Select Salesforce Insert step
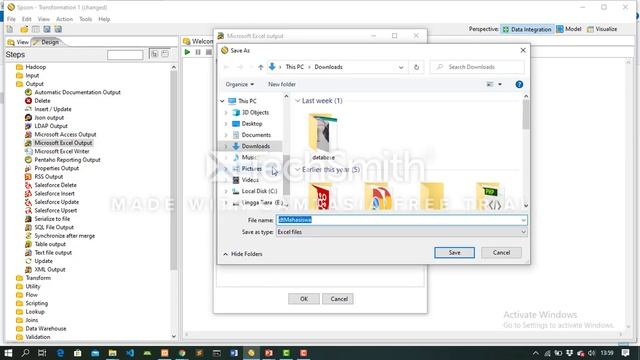Image resolution: width=640 pixels, height=360 pixels. (x=54, y=193)
